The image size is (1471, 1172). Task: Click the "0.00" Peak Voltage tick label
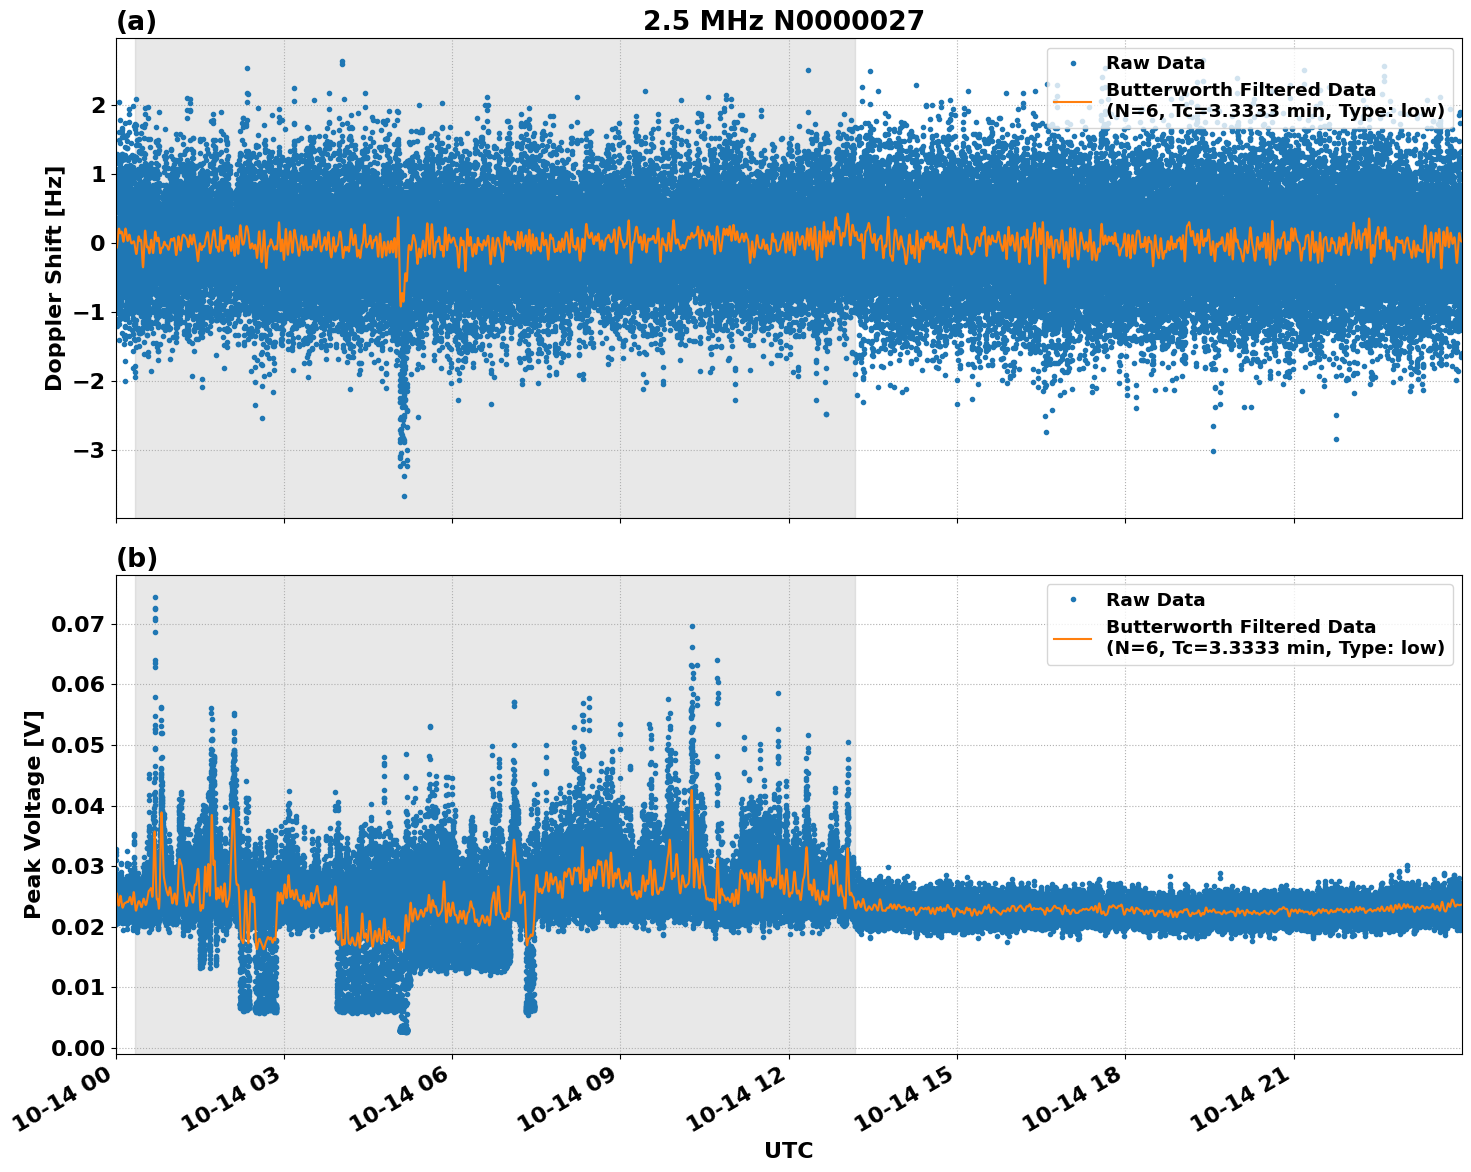pyautogui.click(x=78, y=1047)
